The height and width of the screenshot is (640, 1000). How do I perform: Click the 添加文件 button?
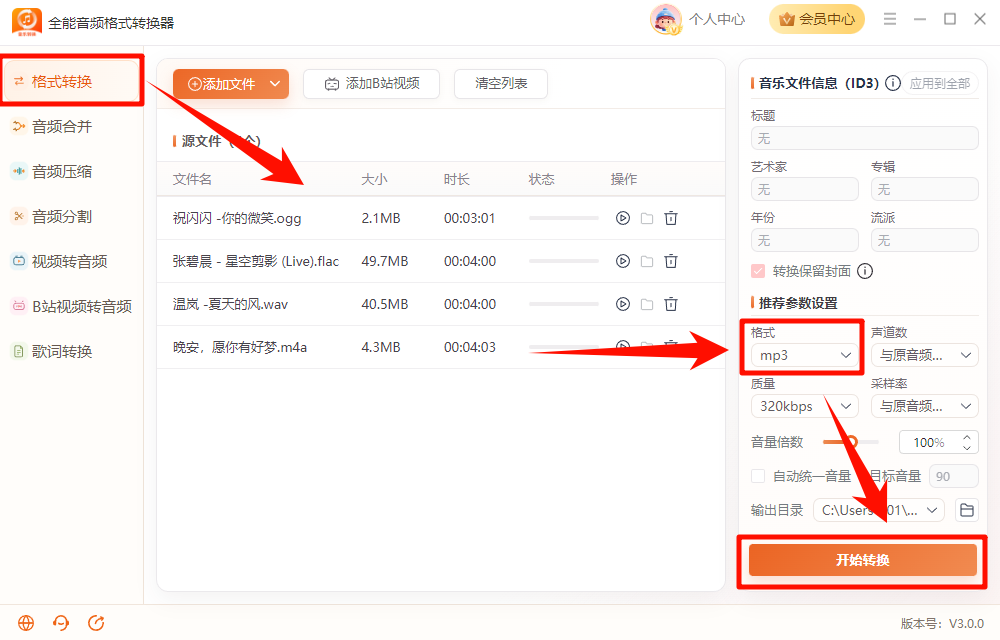[222, 84]
